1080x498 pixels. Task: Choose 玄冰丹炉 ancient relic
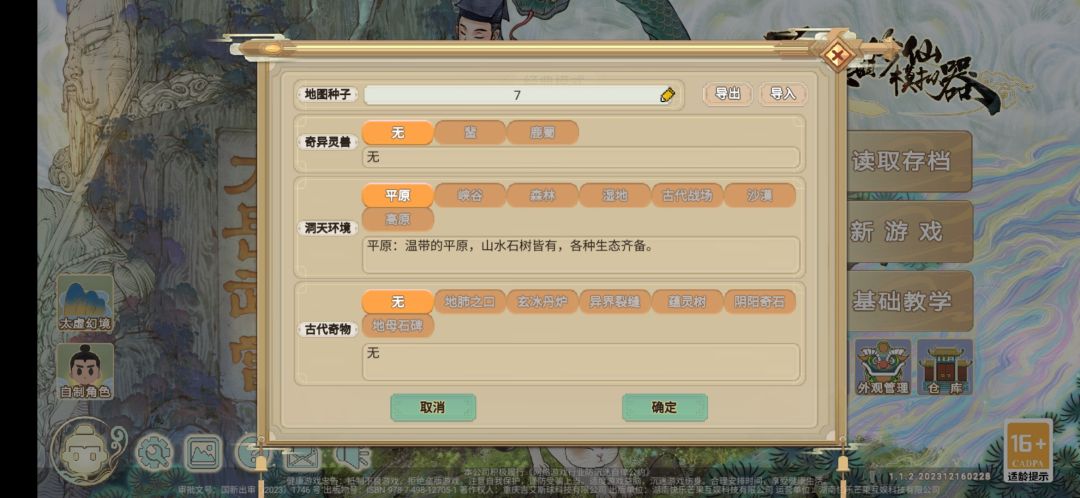click(542, 302)
